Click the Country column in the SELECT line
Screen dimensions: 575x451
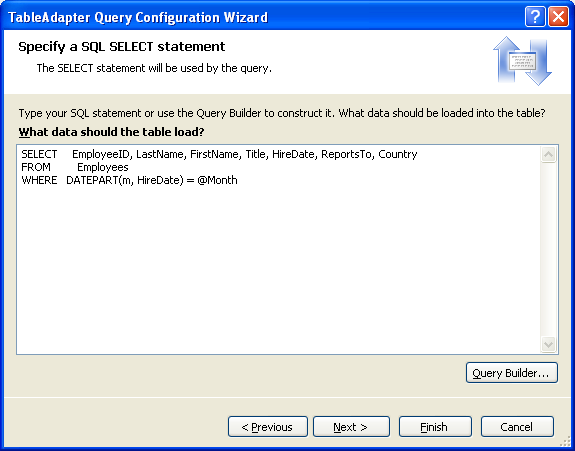click(398, 154)
